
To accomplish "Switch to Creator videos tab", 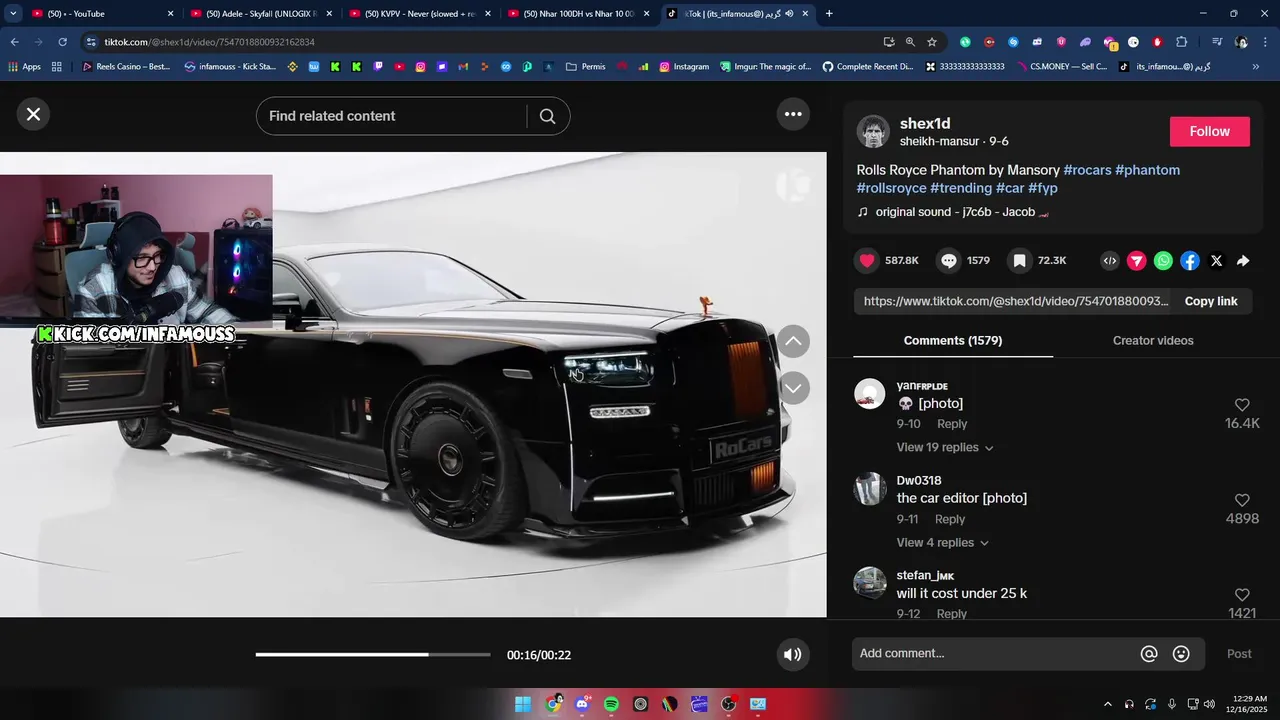I will (1153, 341).
